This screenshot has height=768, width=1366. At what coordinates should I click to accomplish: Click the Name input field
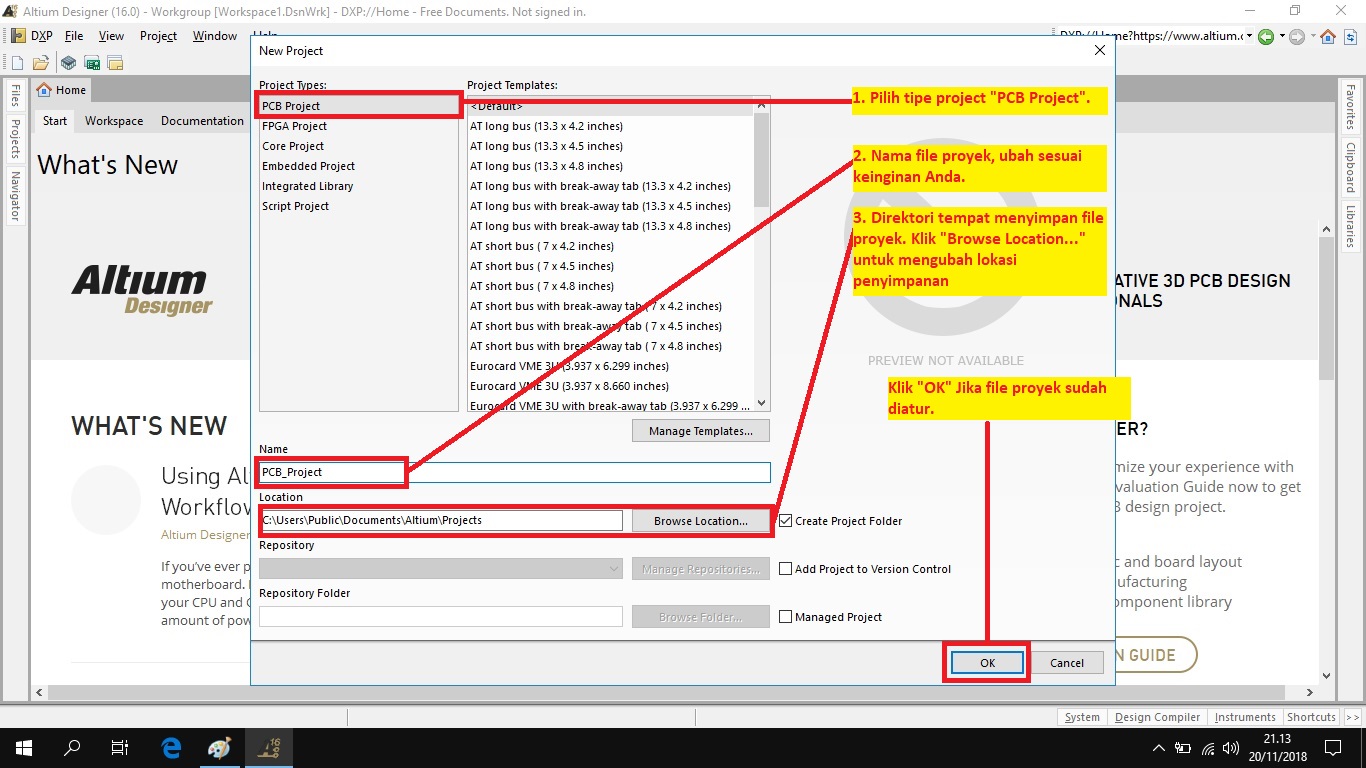tap(515, 472)
